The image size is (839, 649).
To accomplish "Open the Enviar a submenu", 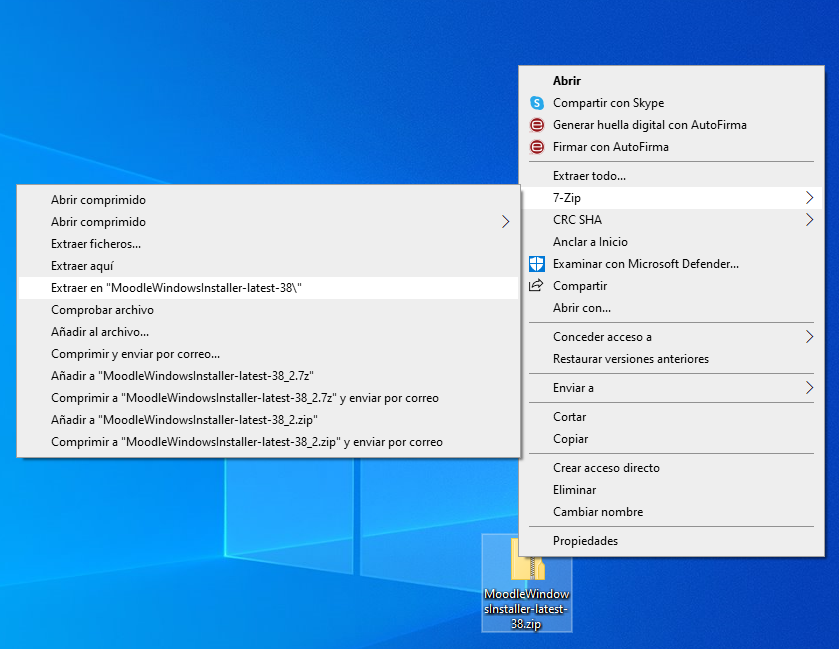I will 808,388.
